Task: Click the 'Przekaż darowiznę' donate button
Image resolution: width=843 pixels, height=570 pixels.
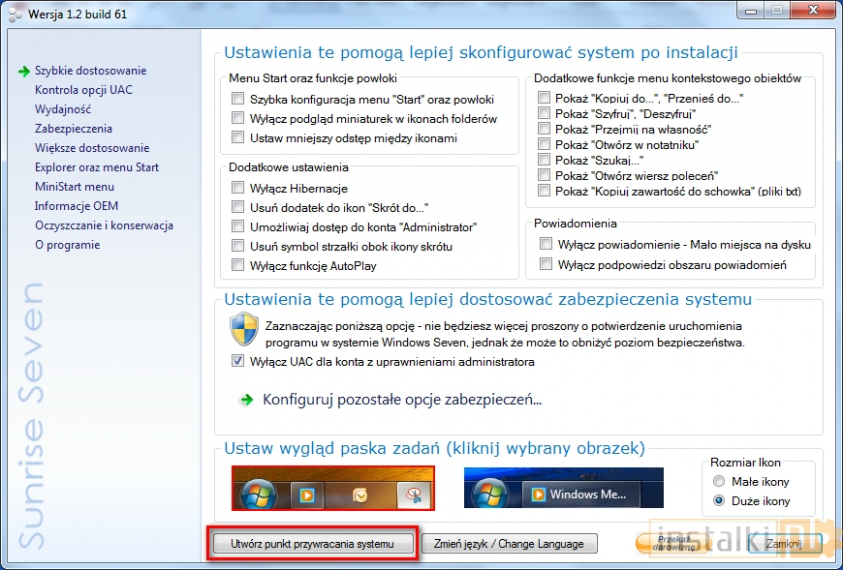Action: 673,543
